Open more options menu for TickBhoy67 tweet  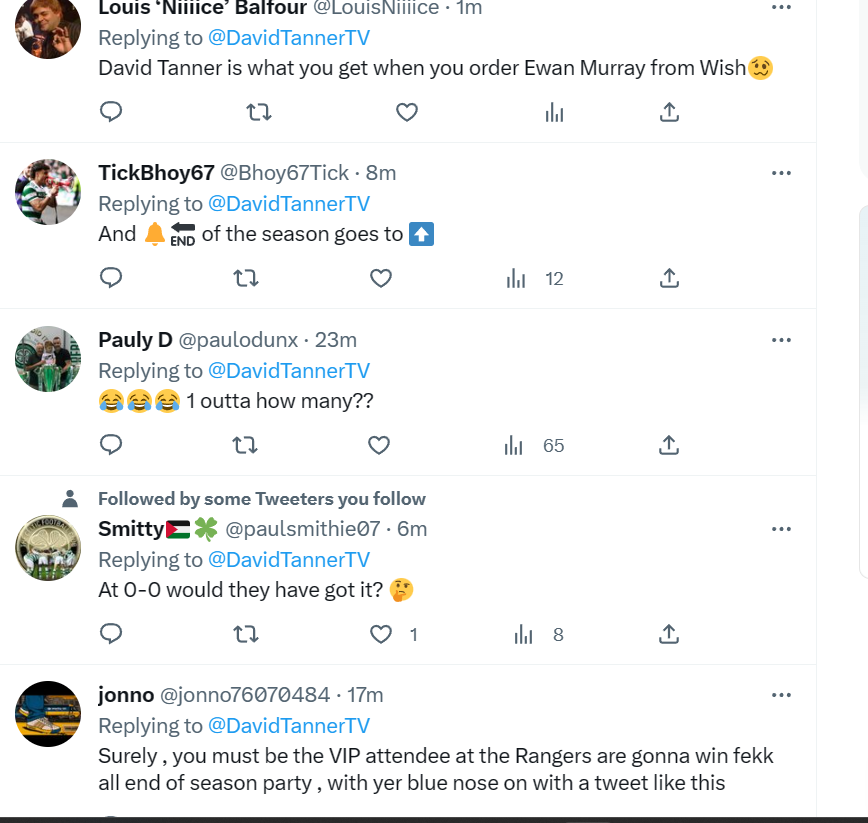781,173
